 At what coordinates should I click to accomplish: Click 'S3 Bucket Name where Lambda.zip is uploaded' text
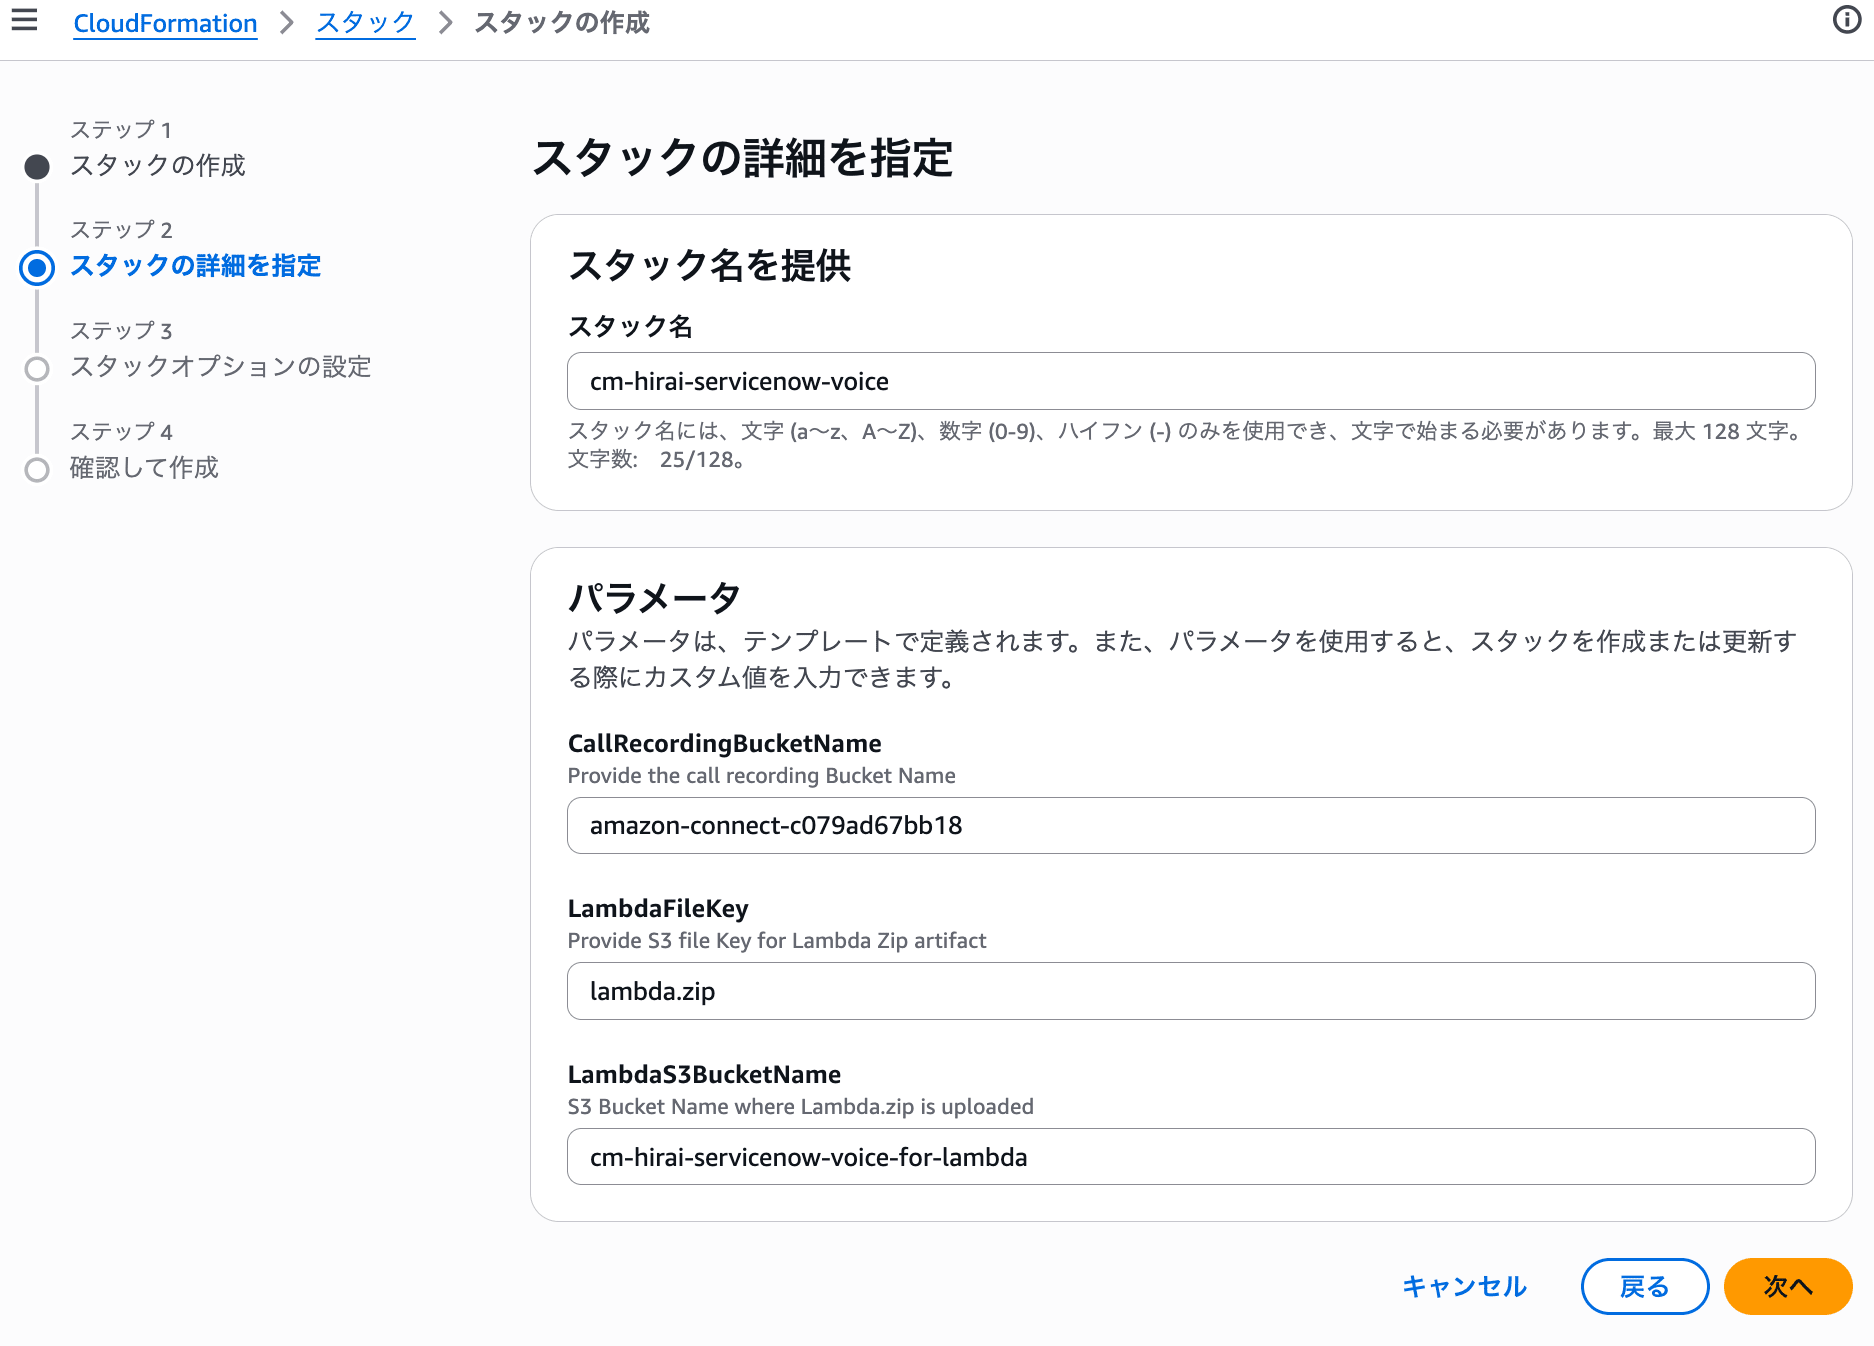point(800,1107)
